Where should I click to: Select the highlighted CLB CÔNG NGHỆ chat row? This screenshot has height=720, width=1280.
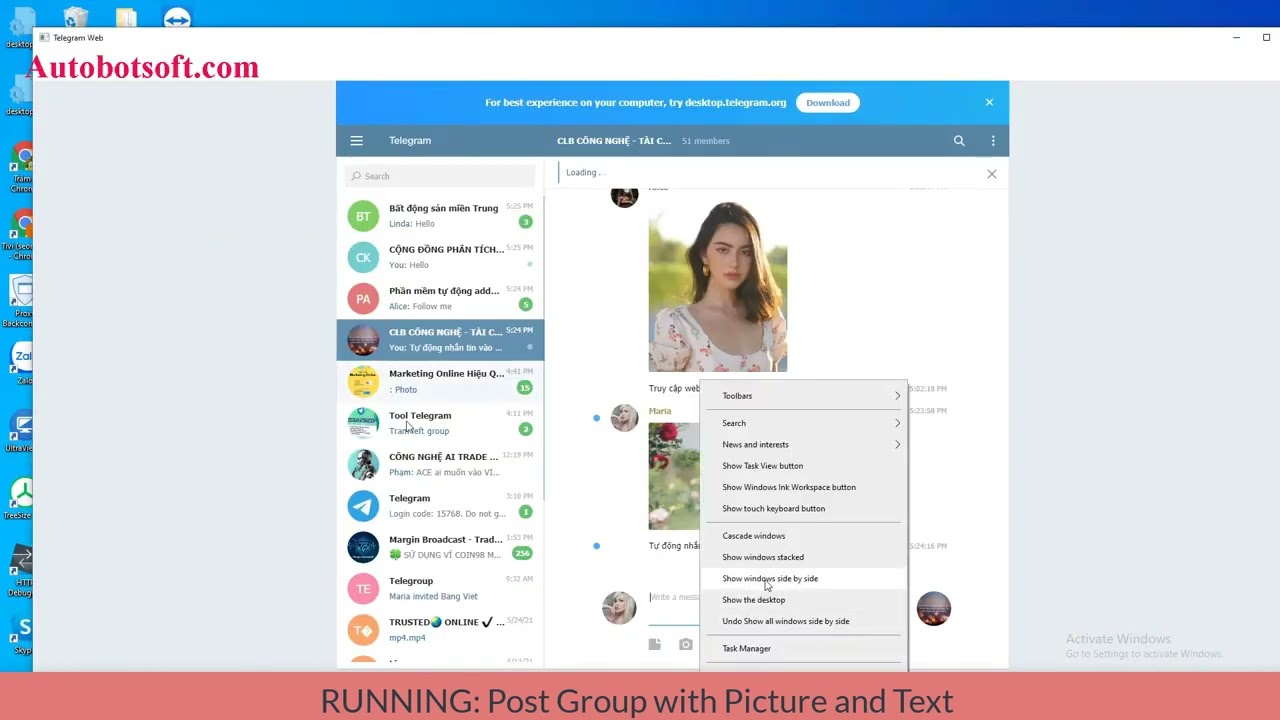(x=440, y=340)
